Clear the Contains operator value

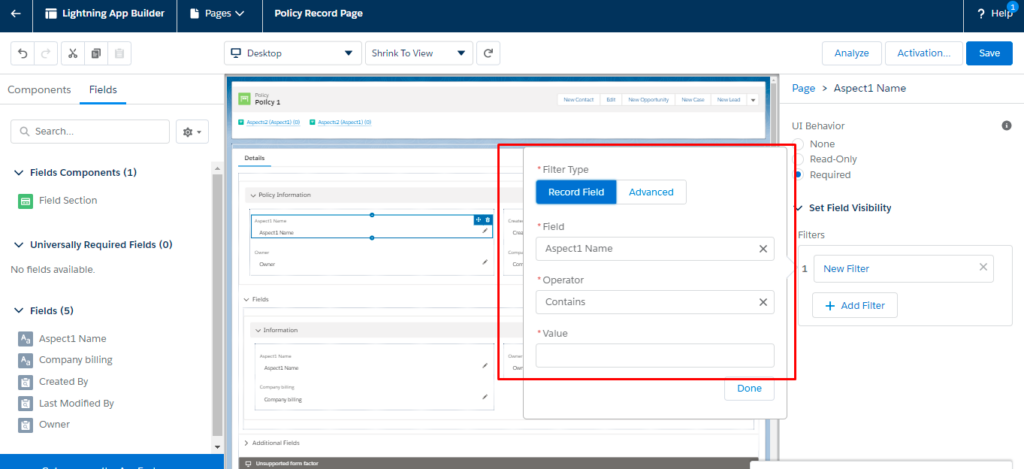click(762, 302)
